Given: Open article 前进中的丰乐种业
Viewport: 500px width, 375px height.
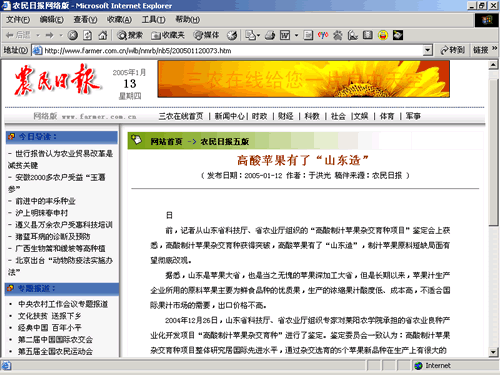Looking at the screenshot, I should 45,201.
